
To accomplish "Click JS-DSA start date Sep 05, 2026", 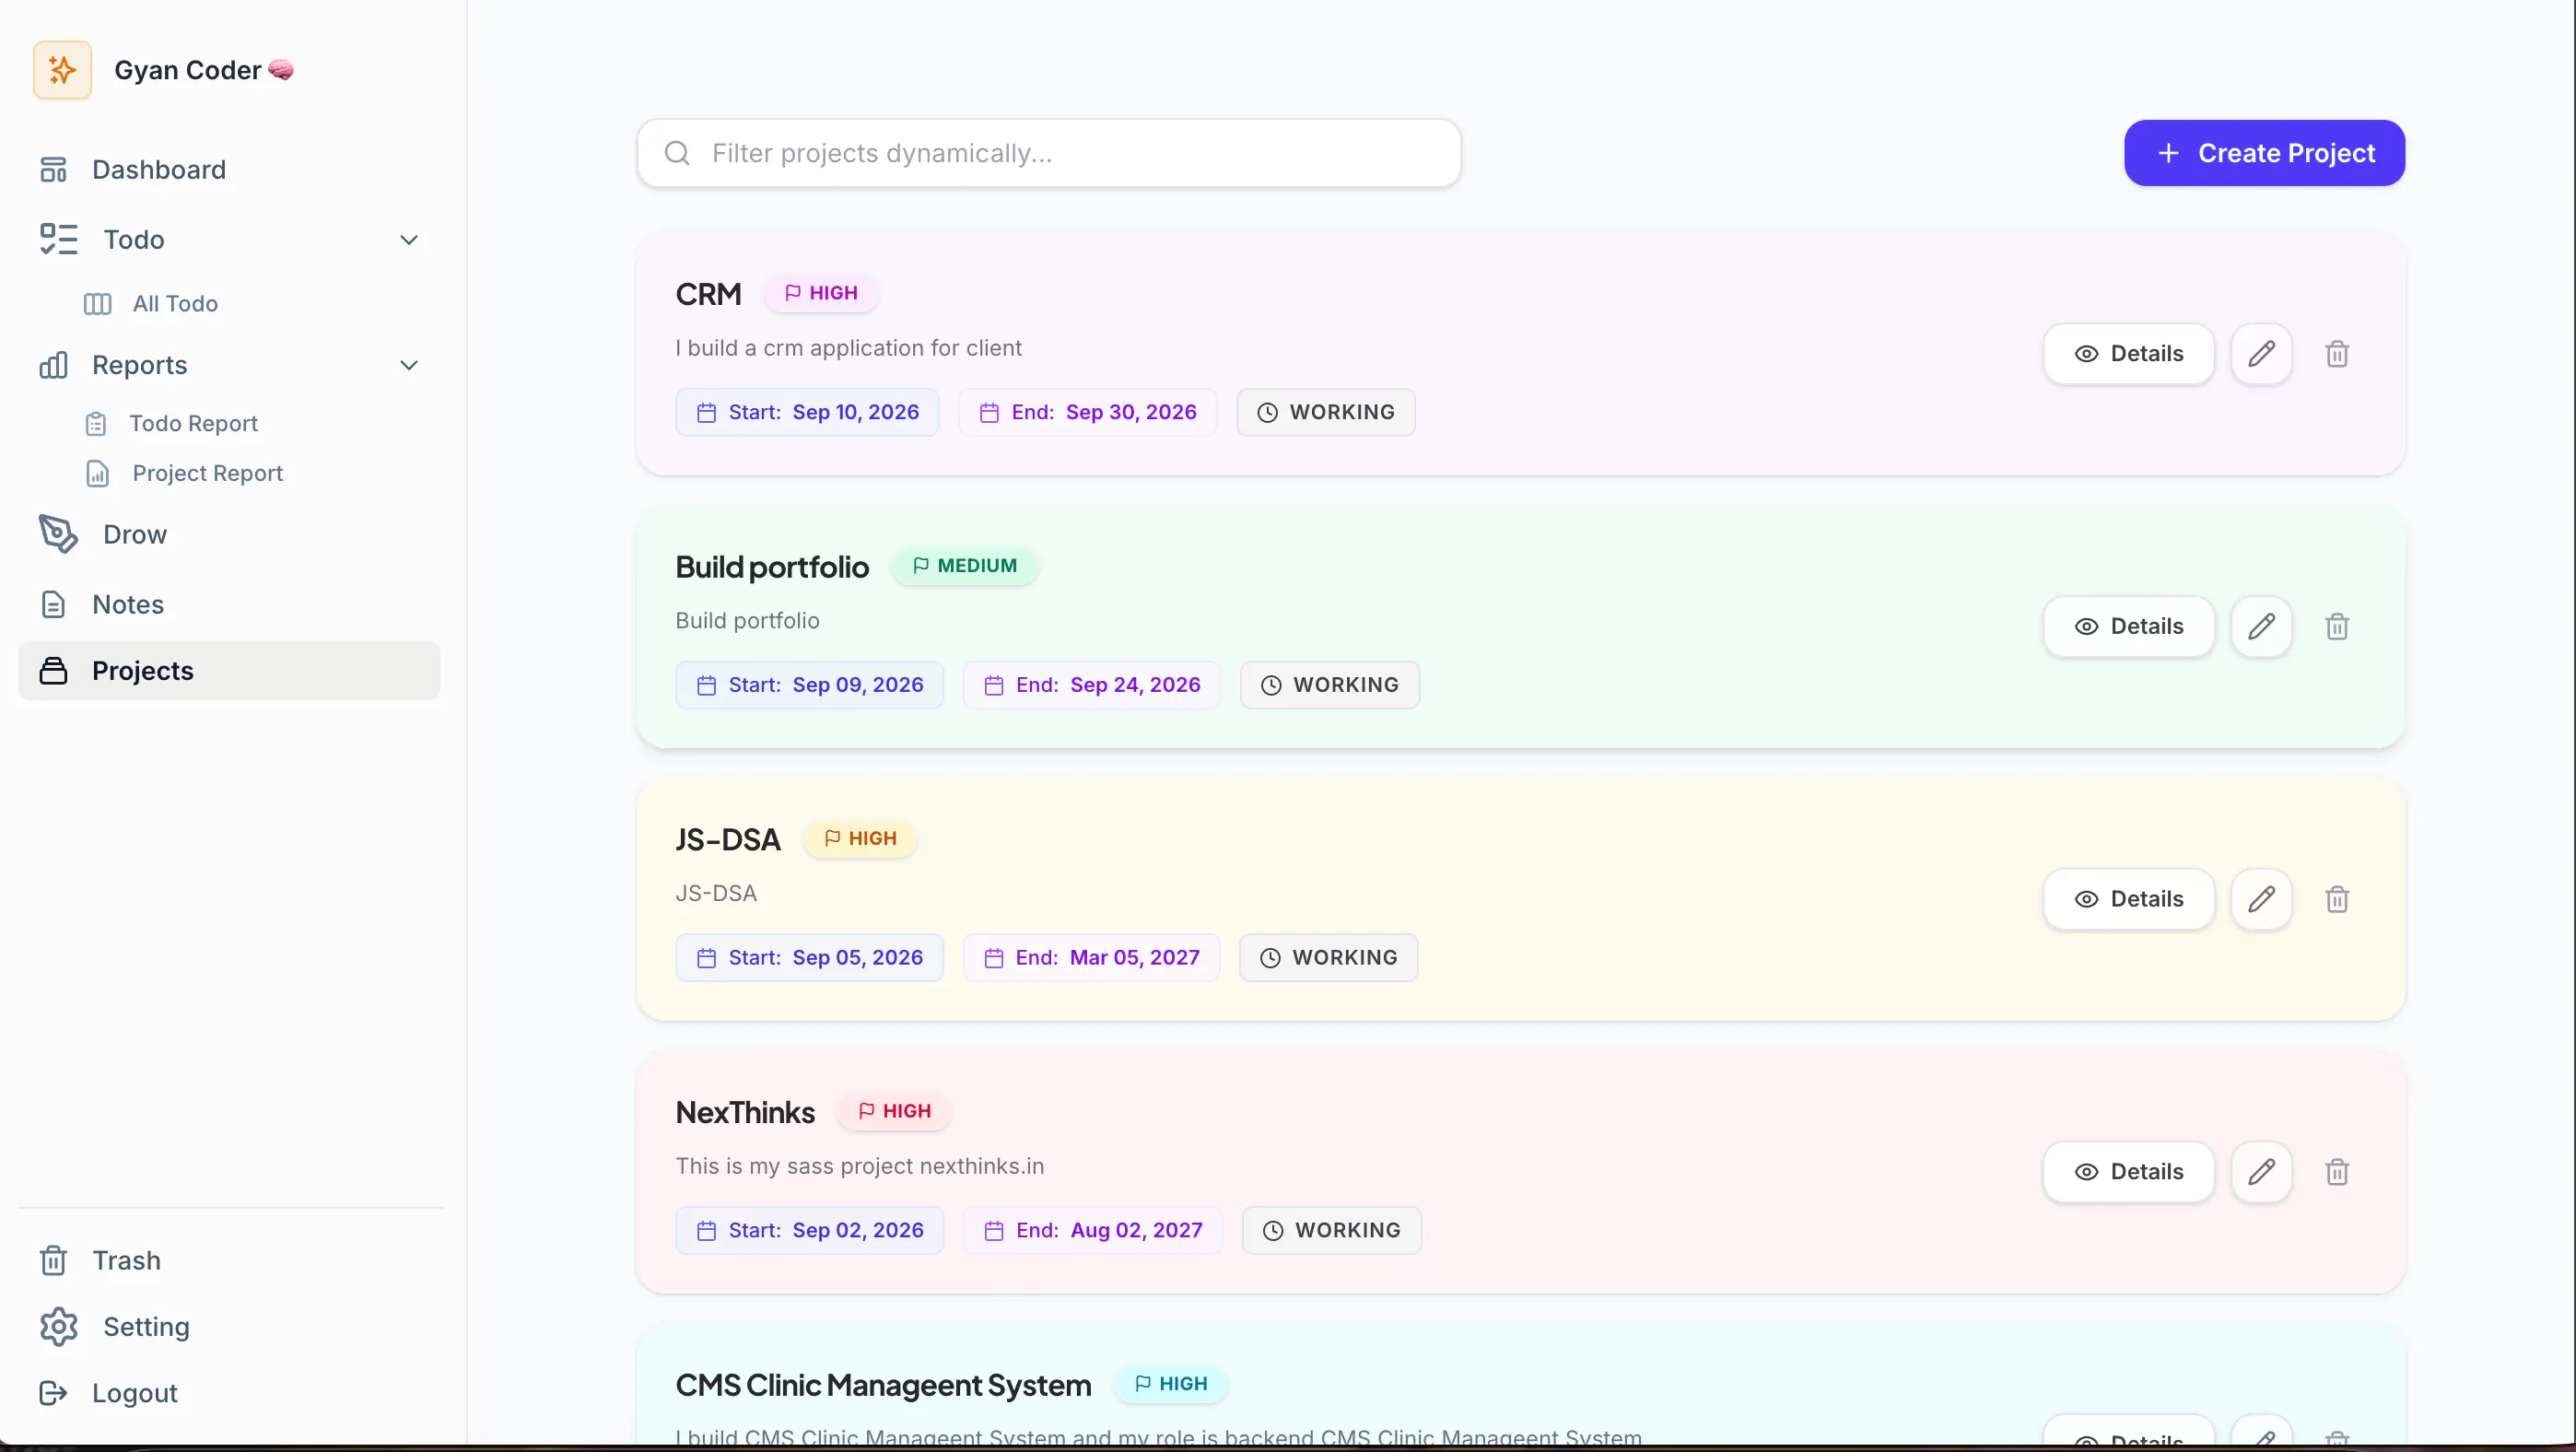I will click(809, 958).
